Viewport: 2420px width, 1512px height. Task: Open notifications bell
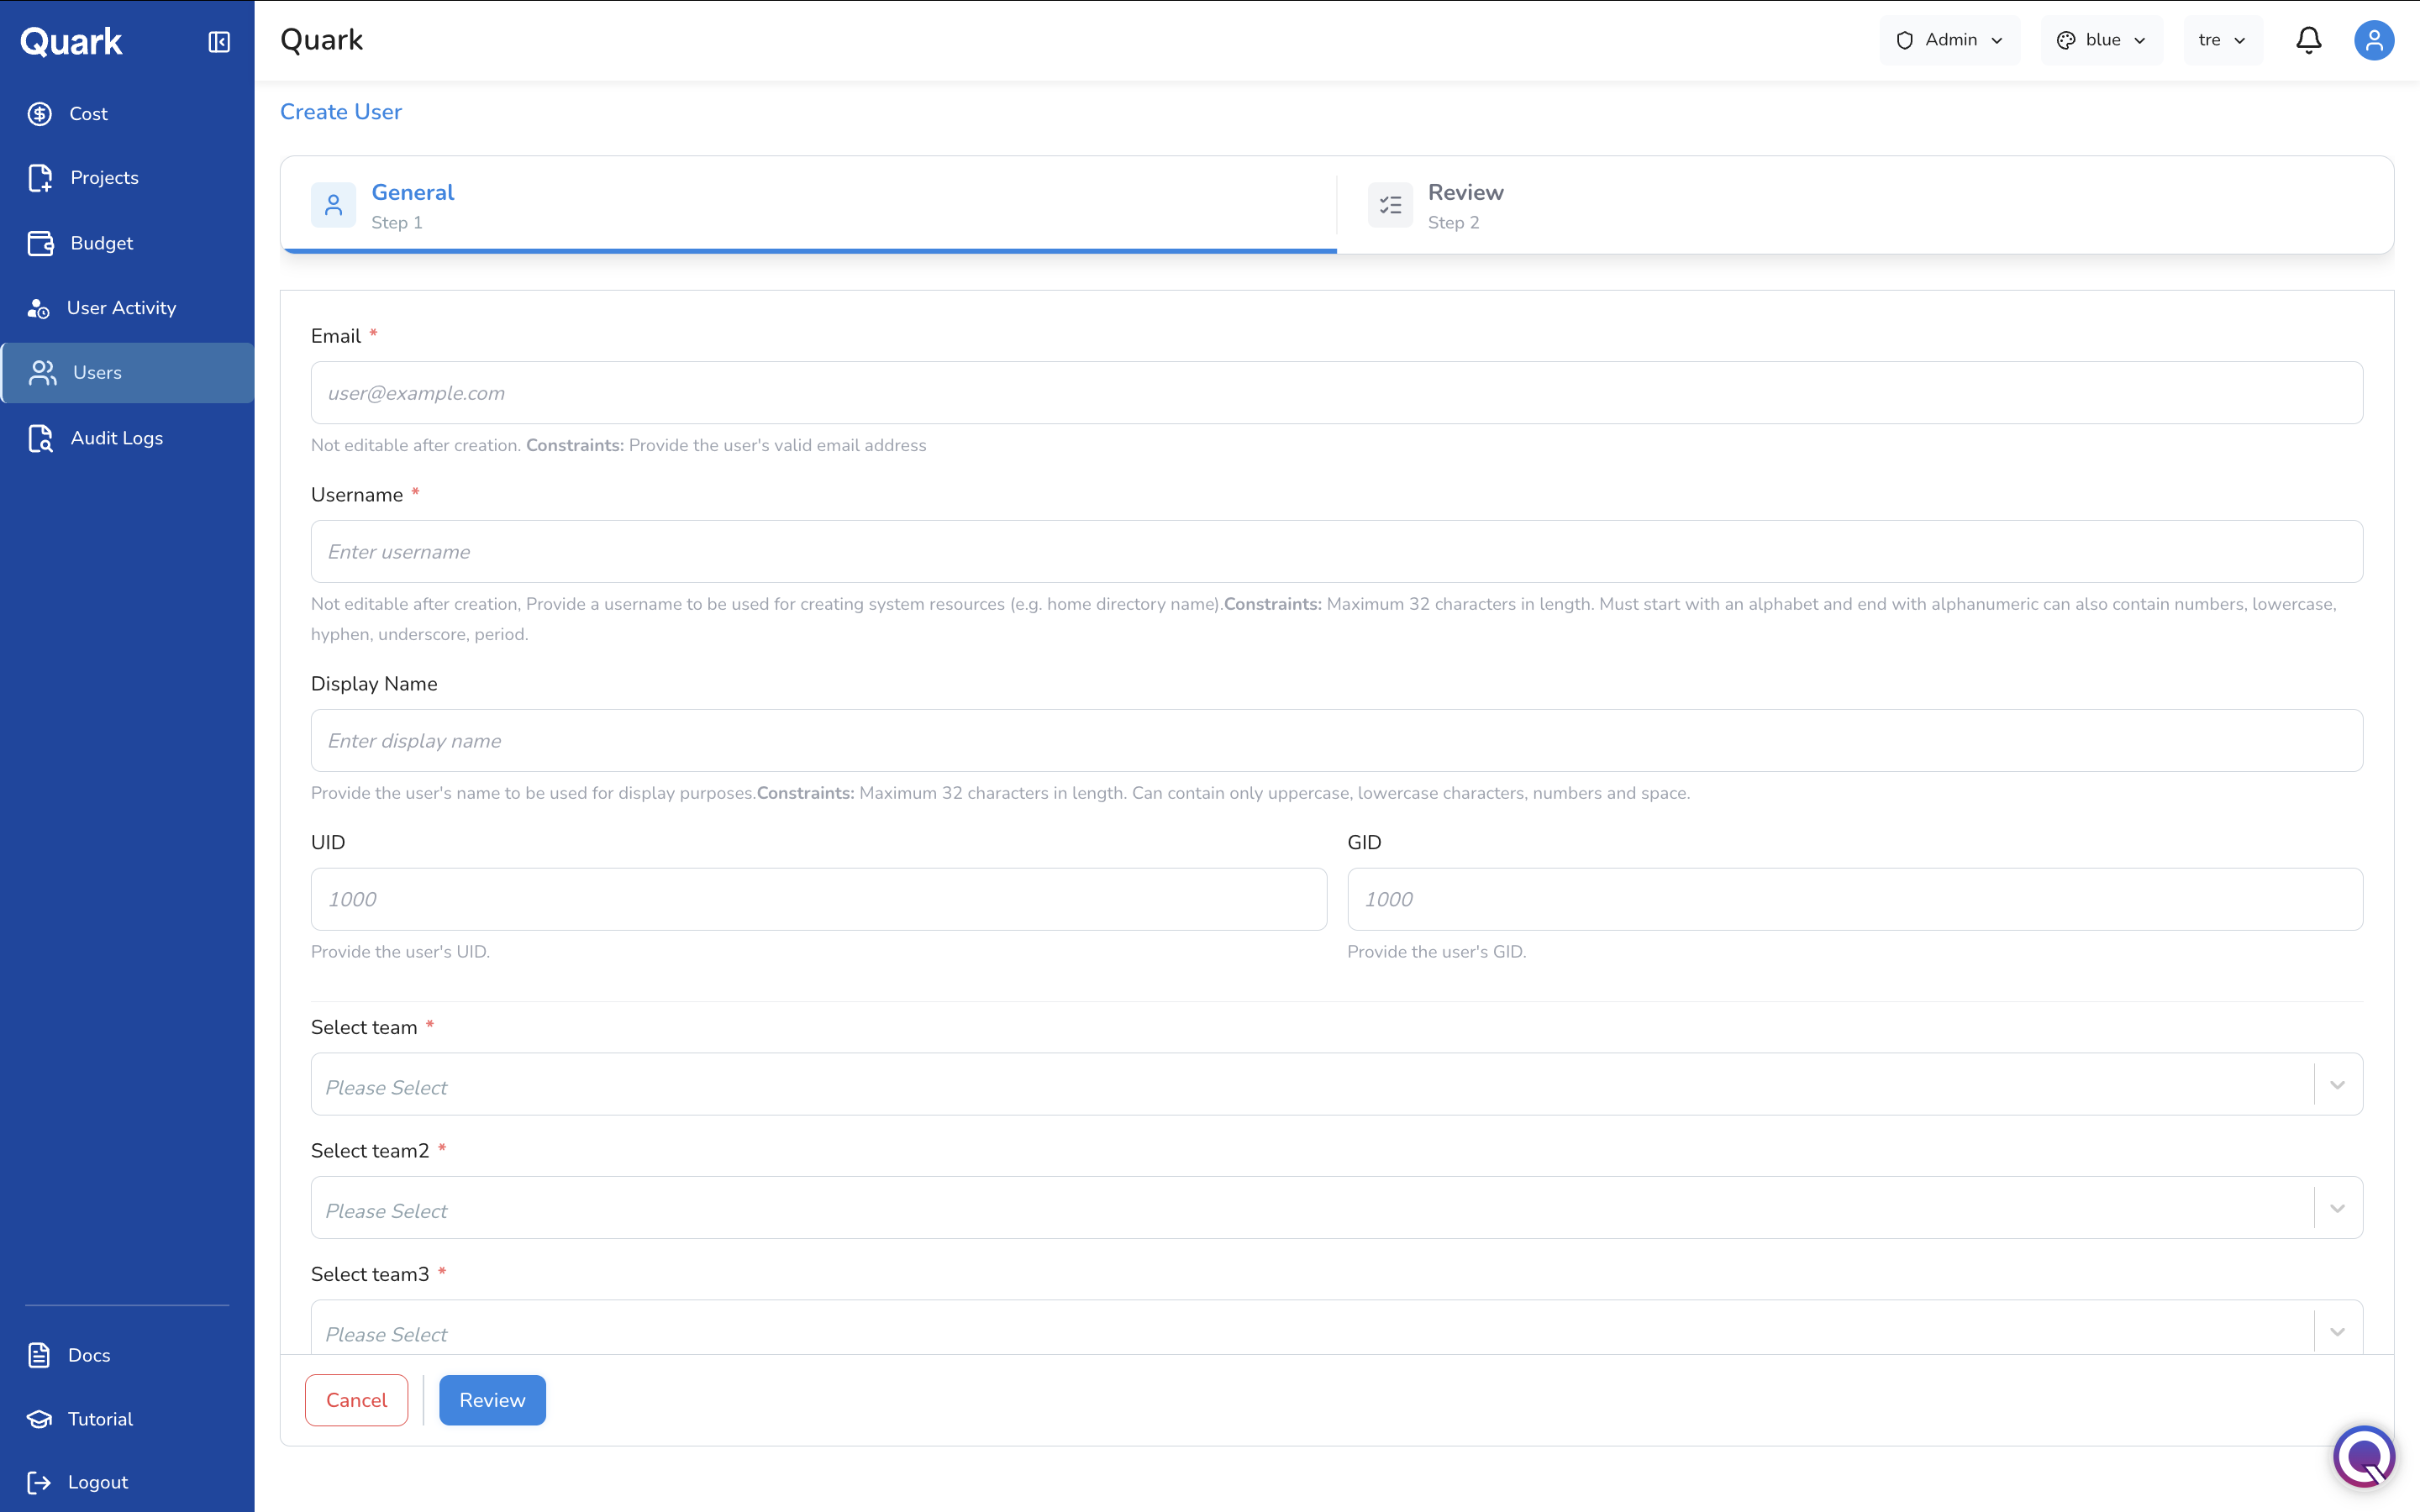pyautogui.click(x=2308, y=40)
